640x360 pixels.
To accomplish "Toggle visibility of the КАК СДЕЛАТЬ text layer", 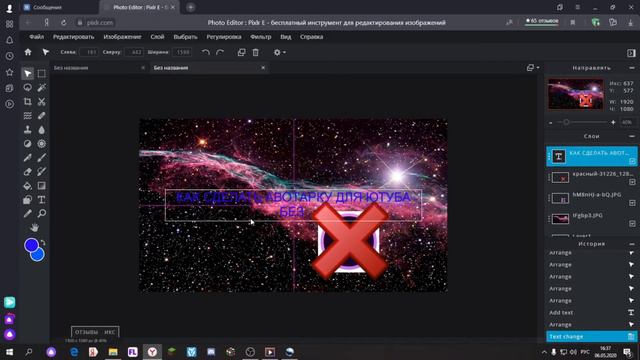I will pos(632,161).
